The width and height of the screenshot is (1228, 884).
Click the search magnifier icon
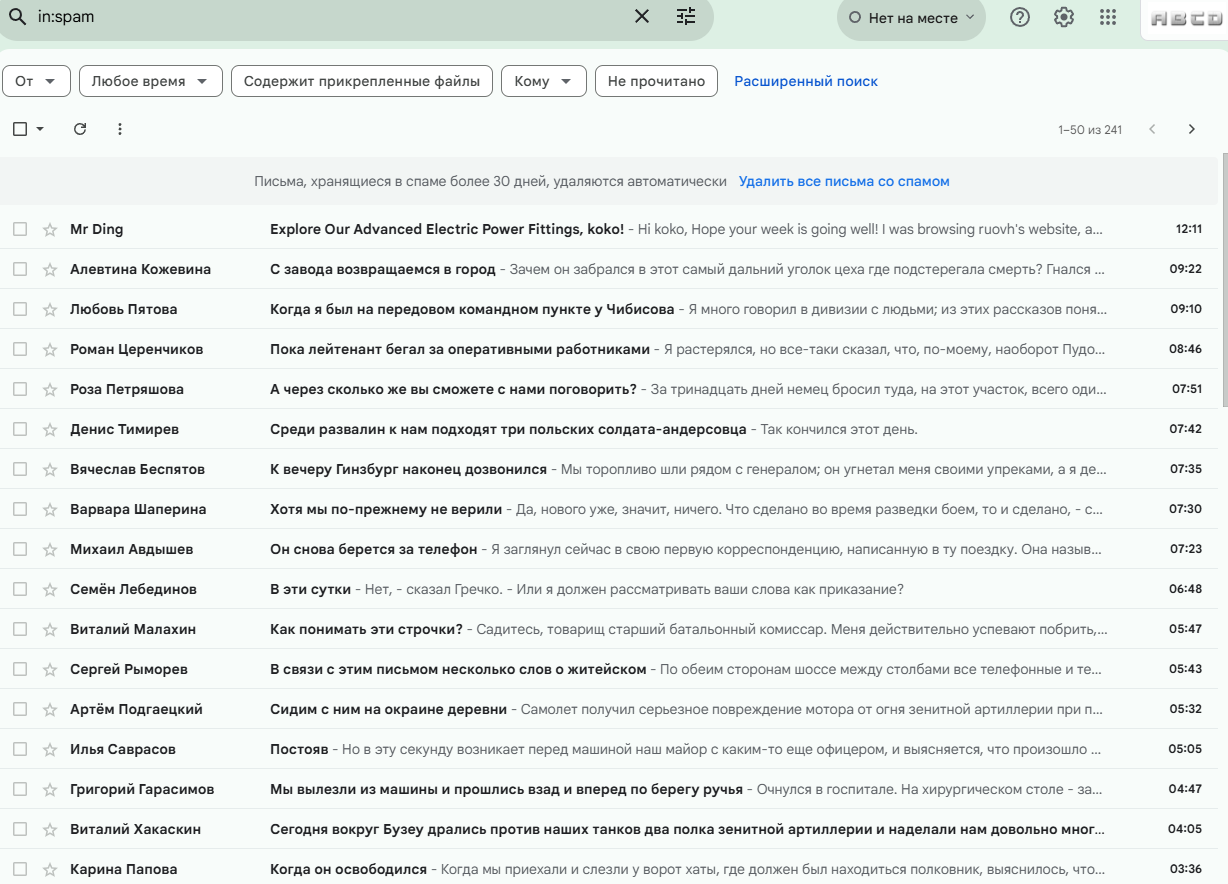pos(17,16)
